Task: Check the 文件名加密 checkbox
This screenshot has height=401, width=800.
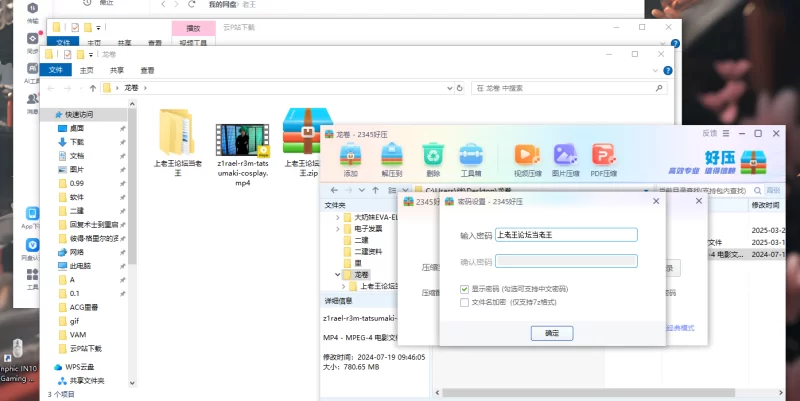Action: (x=464, y=303)
